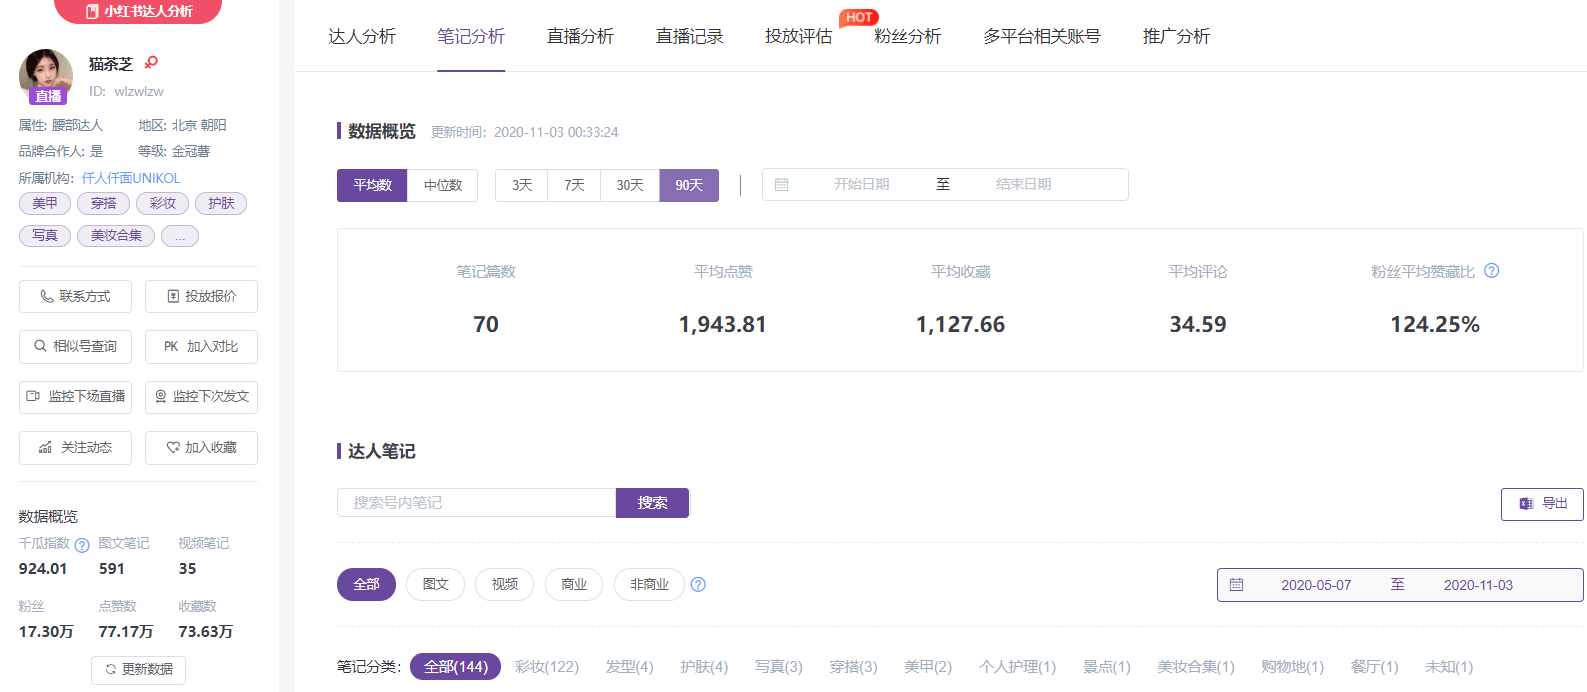Click the help icon beside 粉丝平均赞藏比
The image size is (1587, 692).
(1491, 271)
